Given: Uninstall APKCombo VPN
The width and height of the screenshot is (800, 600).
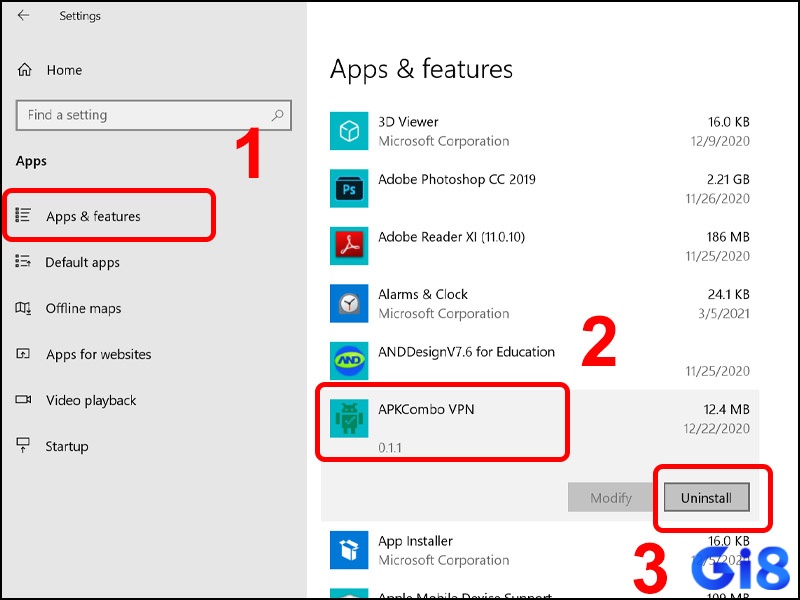Looking at the screenshot, I should click(x=707, y=497).
